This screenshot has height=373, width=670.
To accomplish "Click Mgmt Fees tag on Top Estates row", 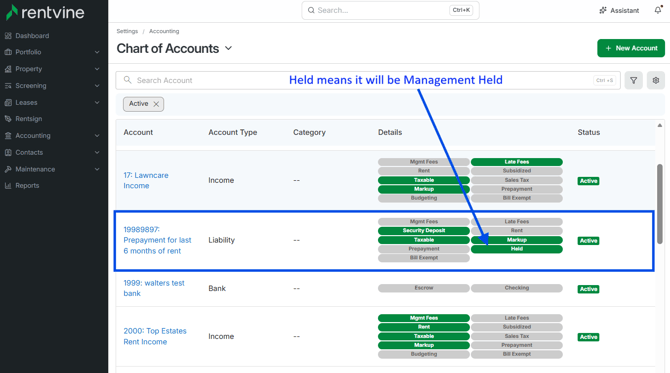I will click(424, 318).
